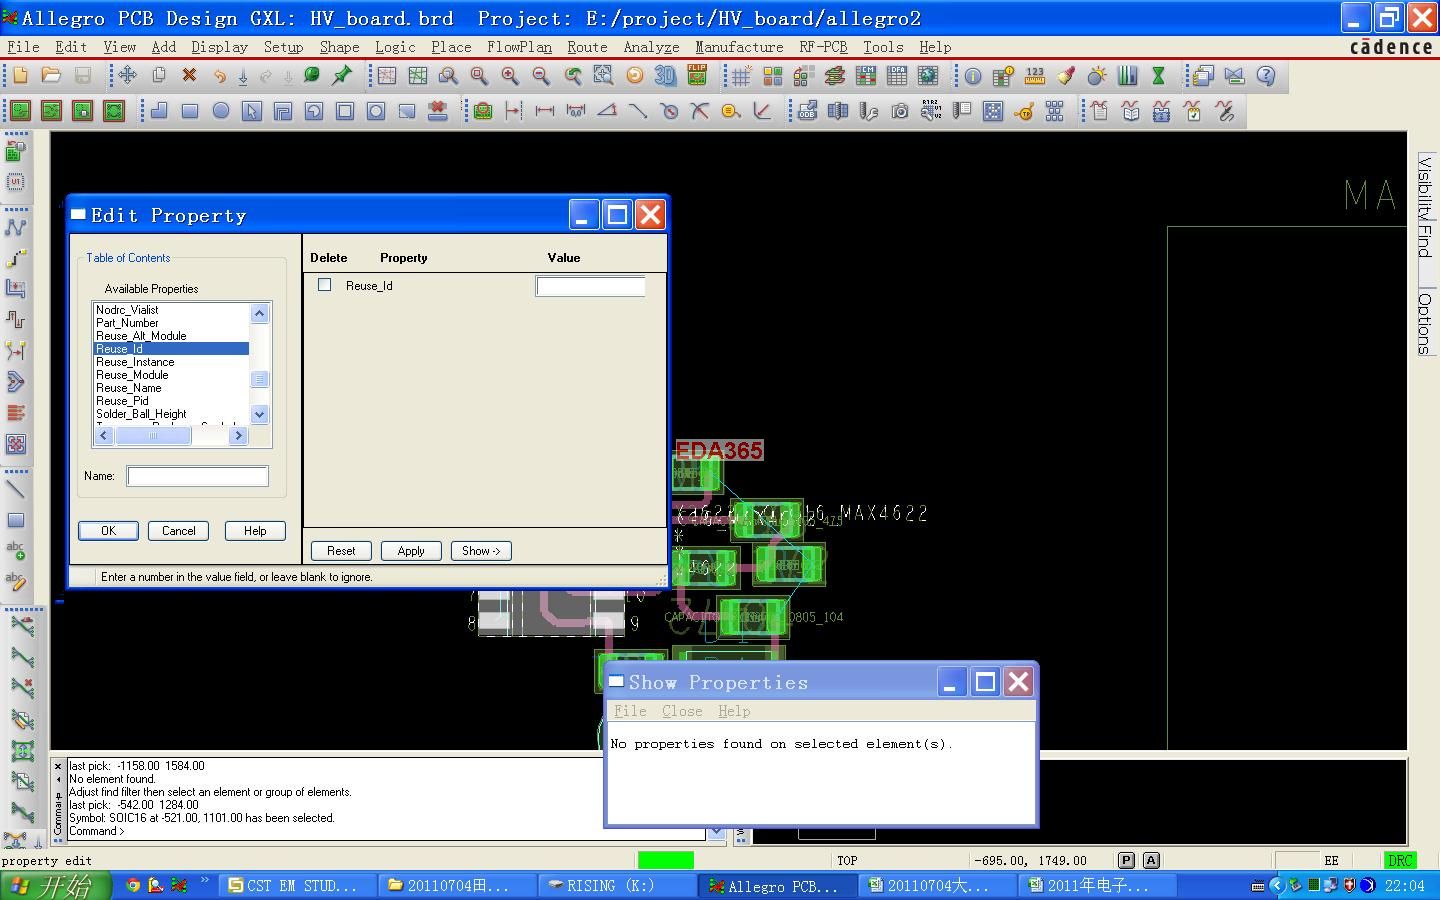Viewport: 1440px width, 900px height.
Task: Click the Reuse_Id value input field
Action: pyautogui.click(x=591, y=287)
